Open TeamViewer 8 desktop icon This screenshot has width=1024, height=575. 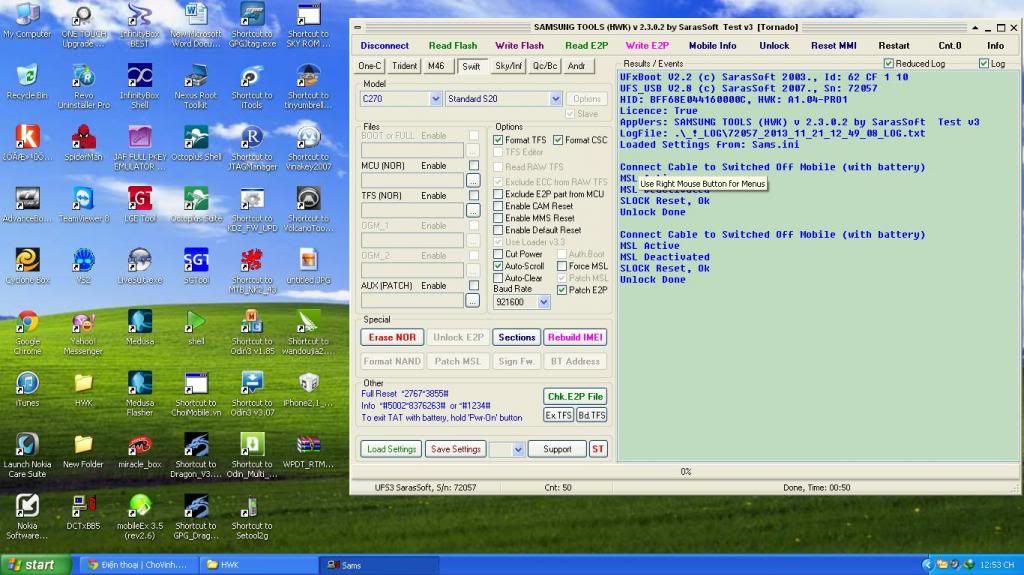(84, 205)
